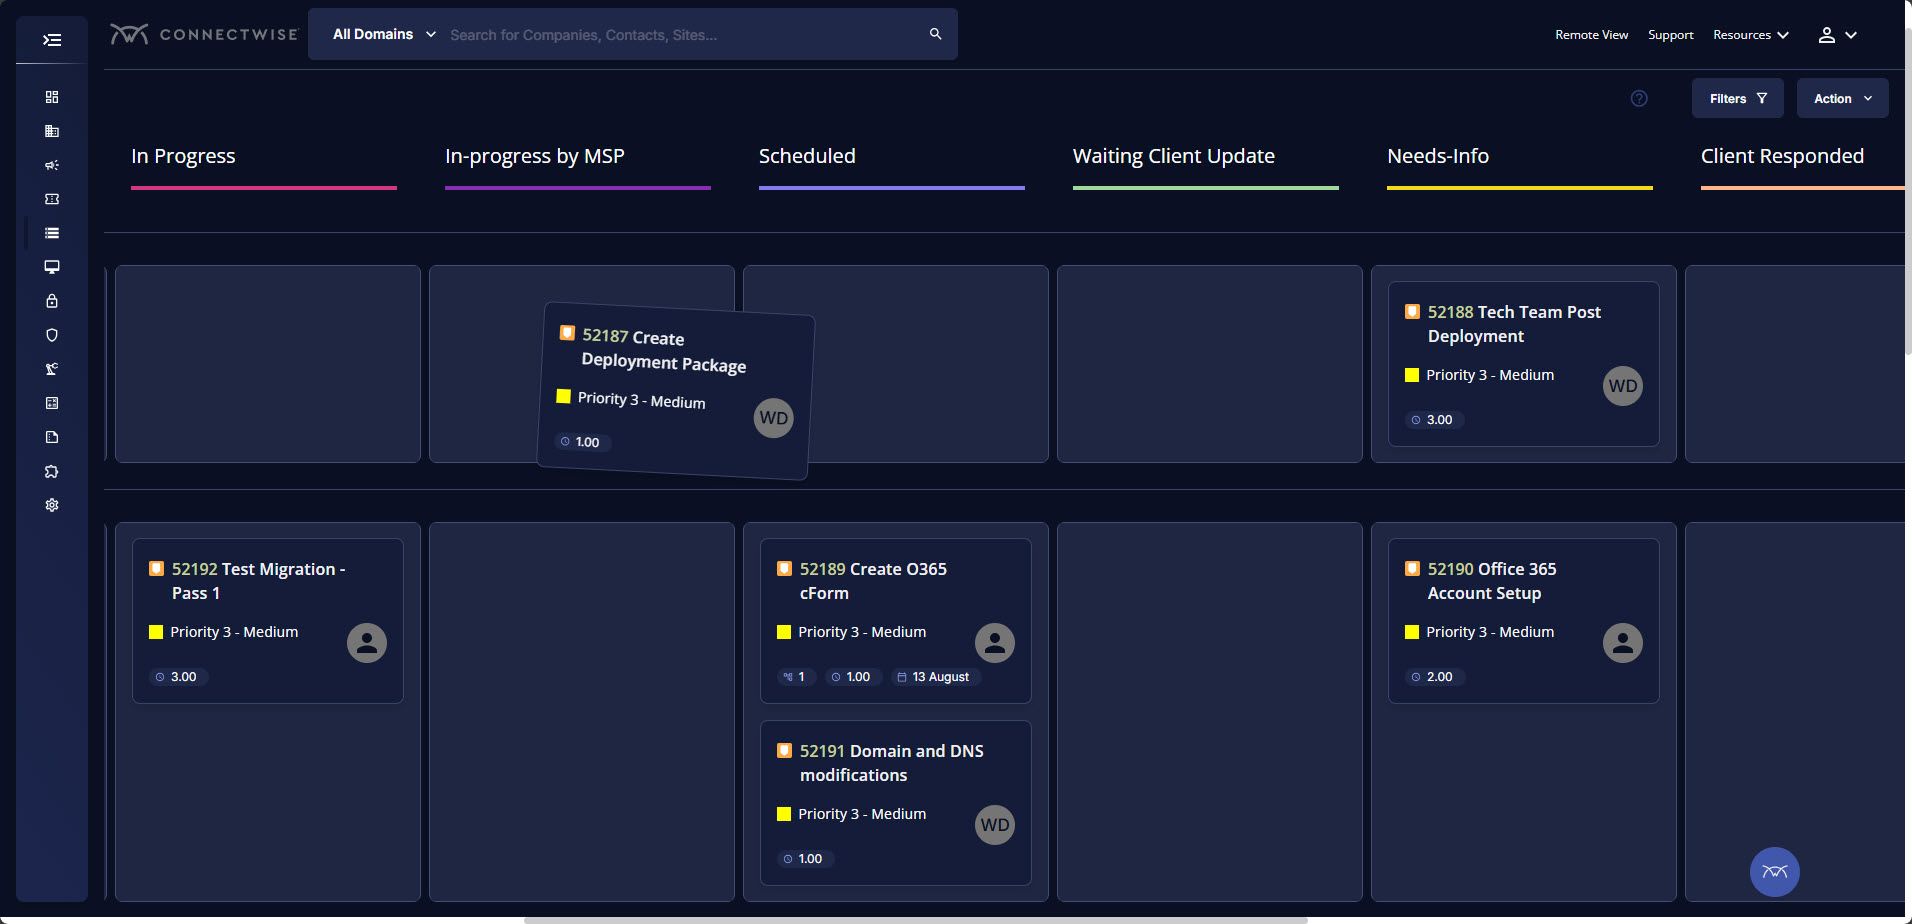Image resolution: width=1912 pixels, height=924 pixels.
Task: Click the padlock icon in sidebar
Action: pyautogui.click(x=52, y=301)
